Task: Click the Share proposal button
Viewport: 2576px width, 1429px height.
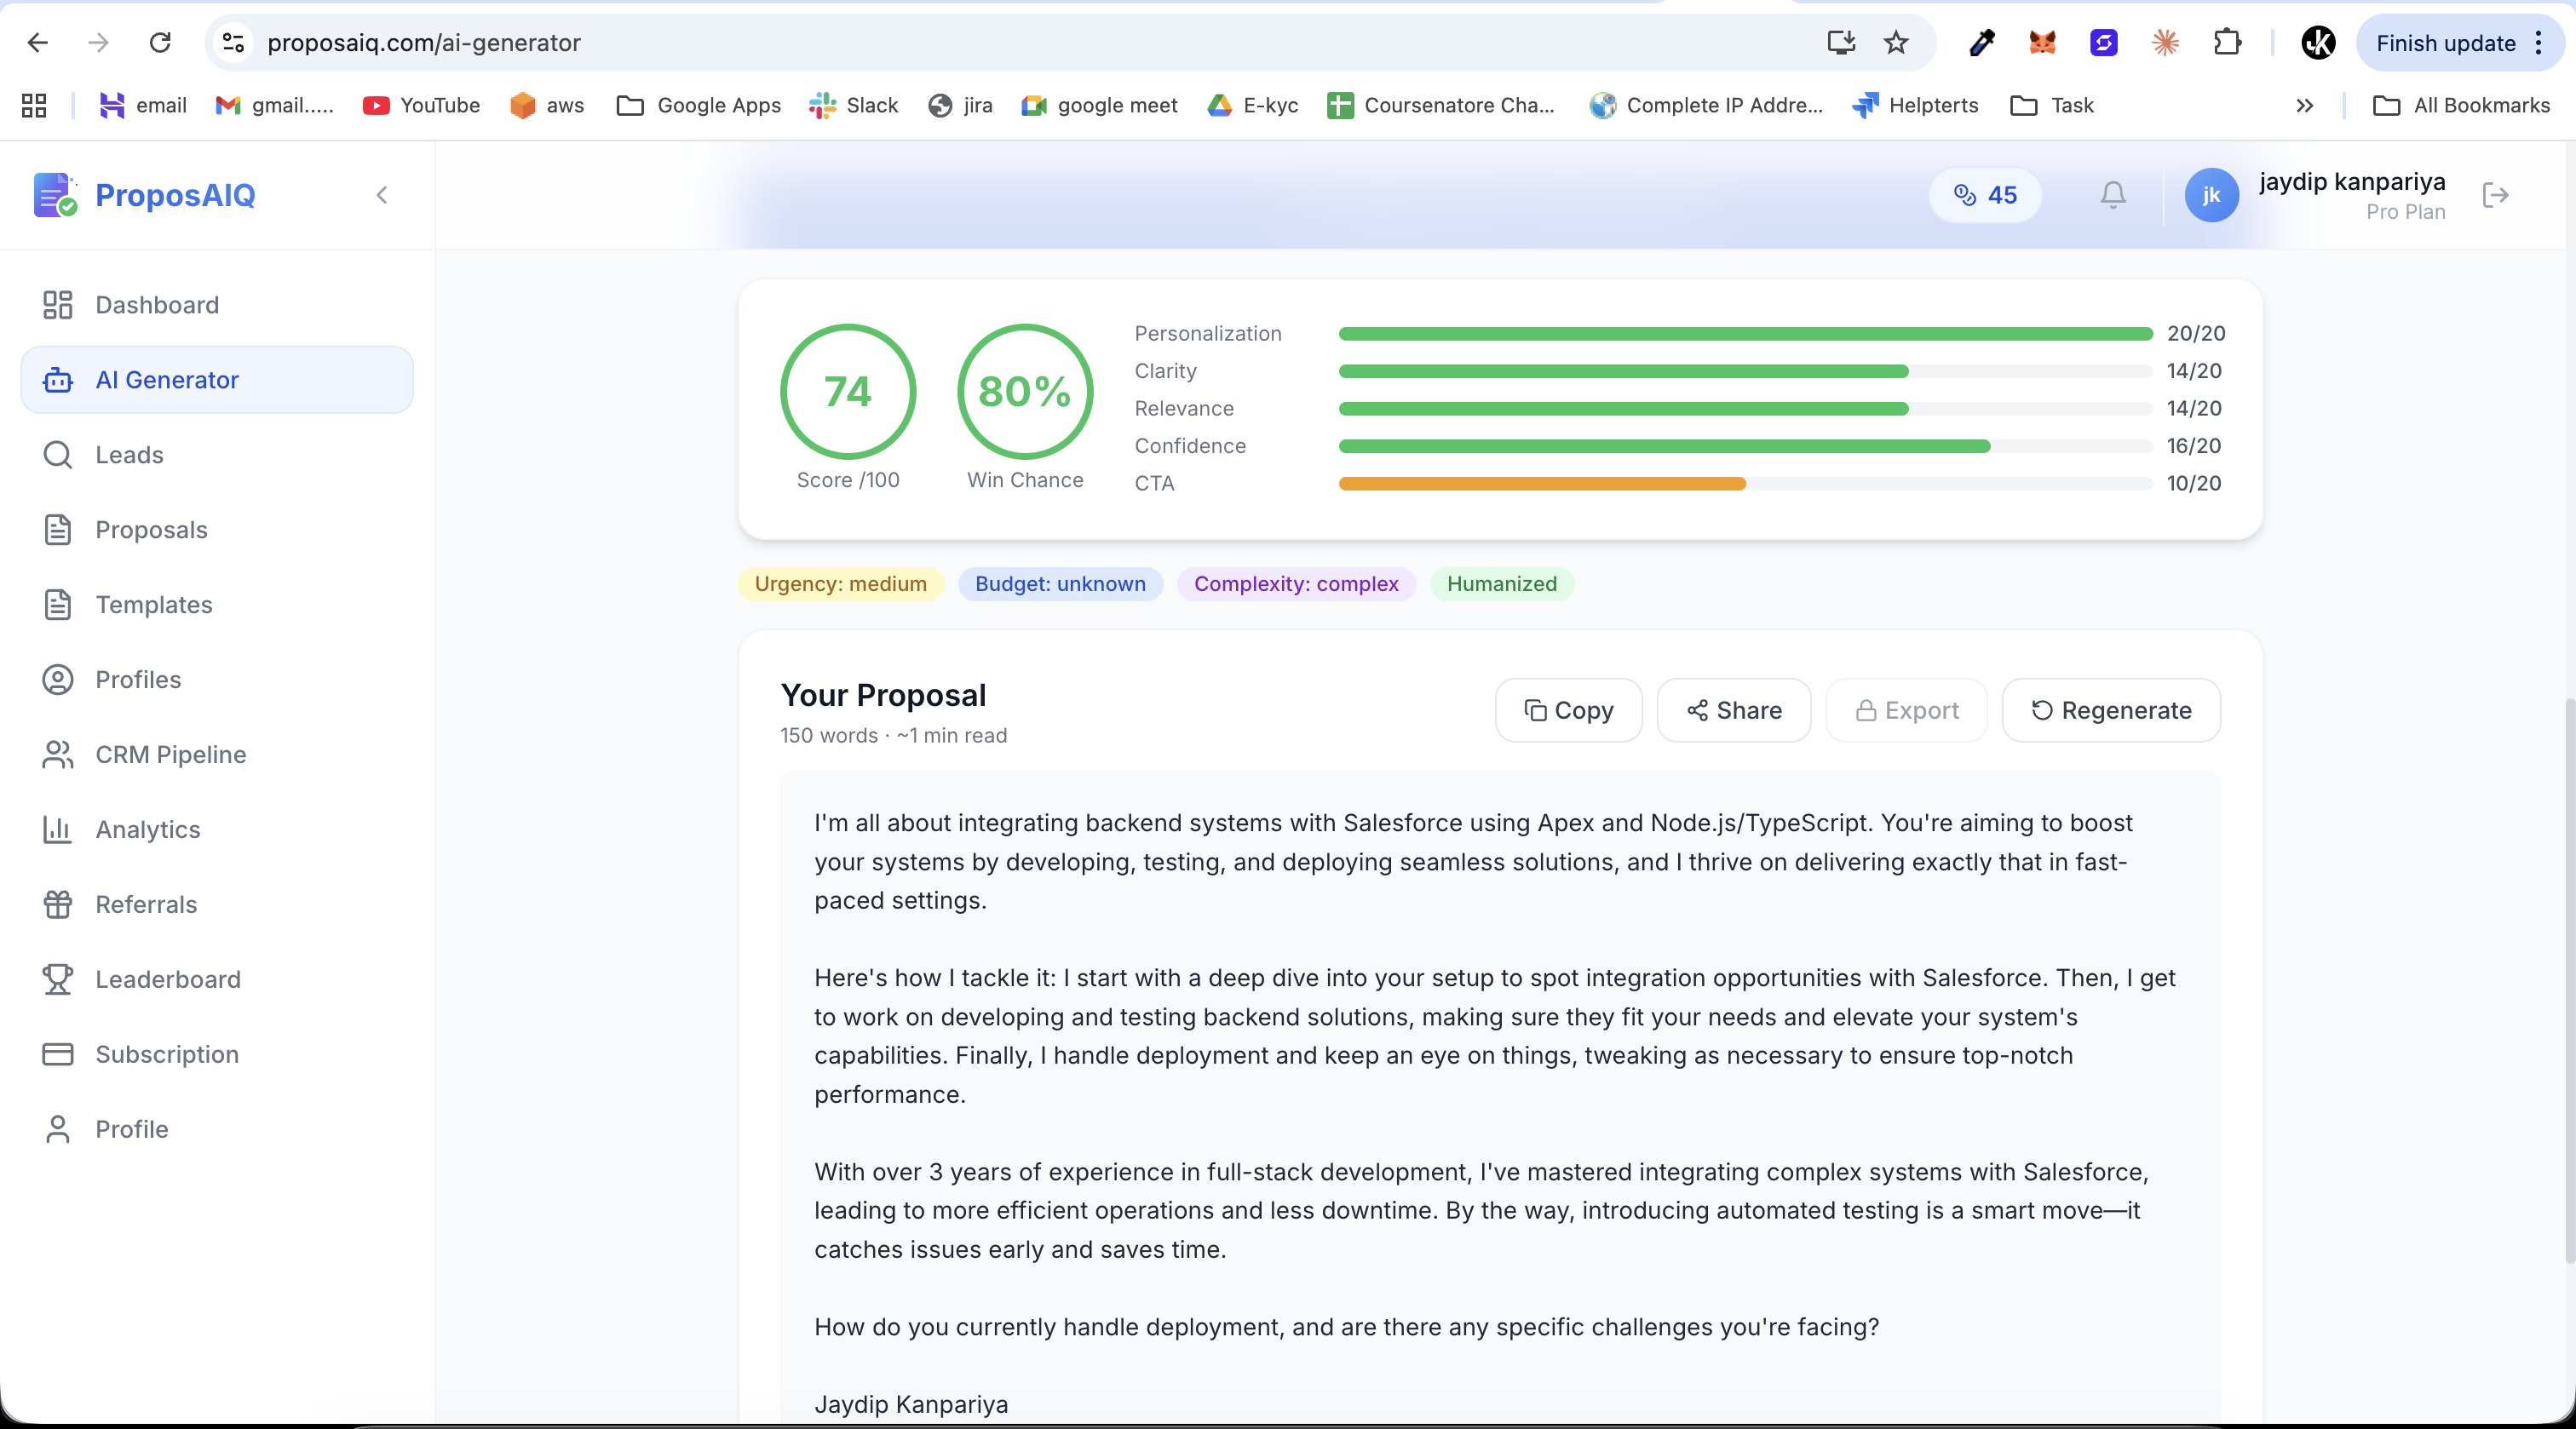Action: [x=1734, y=711]
